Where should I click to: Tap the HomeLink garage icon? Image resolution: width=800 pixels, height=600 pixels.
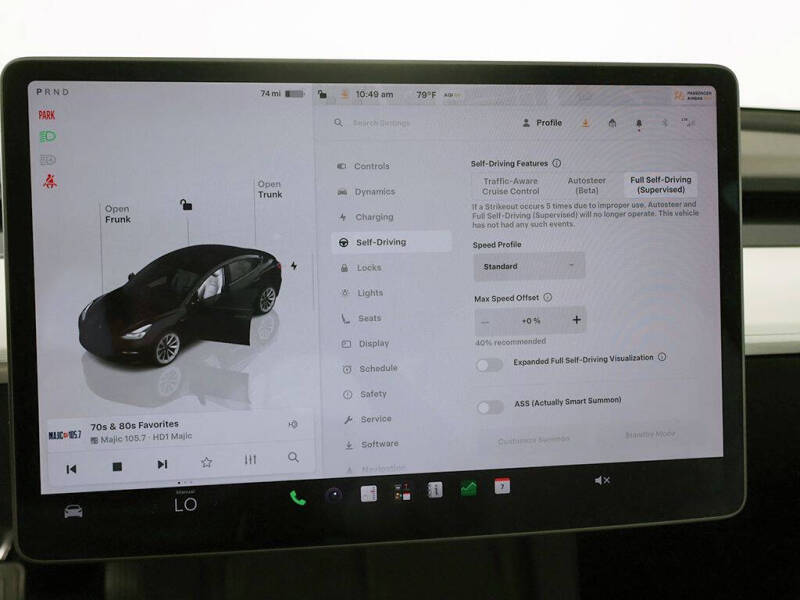coord(612,123)
